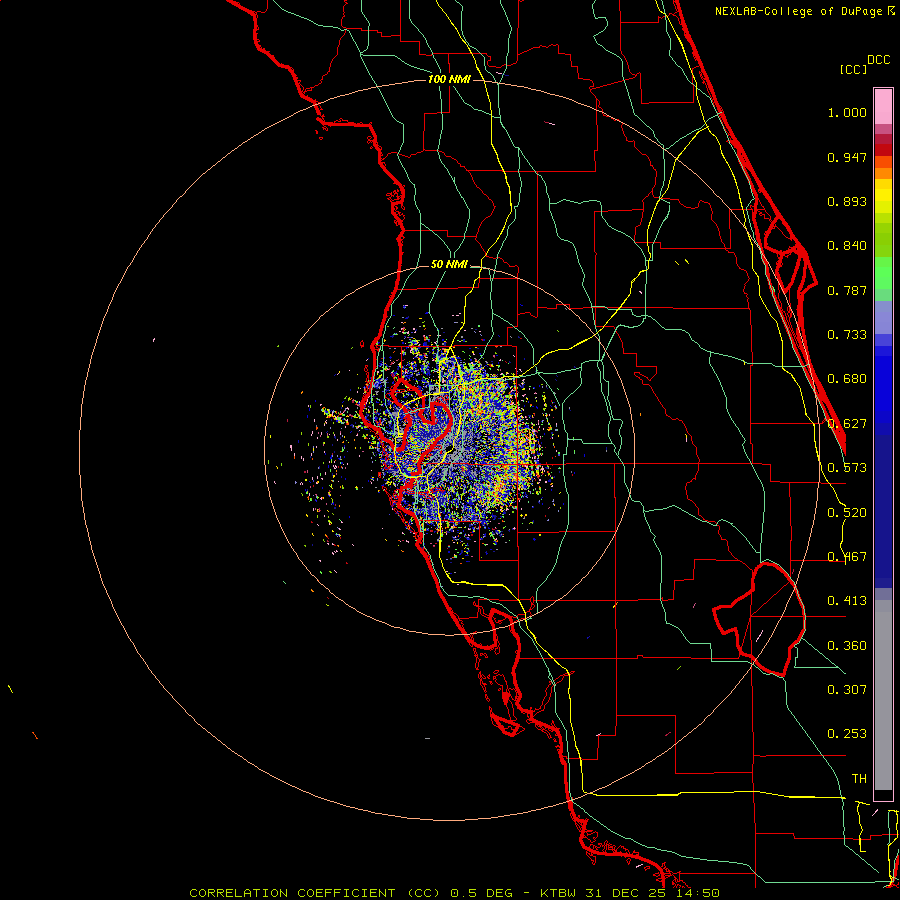Click the 0.680 scale value
This screenshot has height=900, width=900.
[847, 379]
